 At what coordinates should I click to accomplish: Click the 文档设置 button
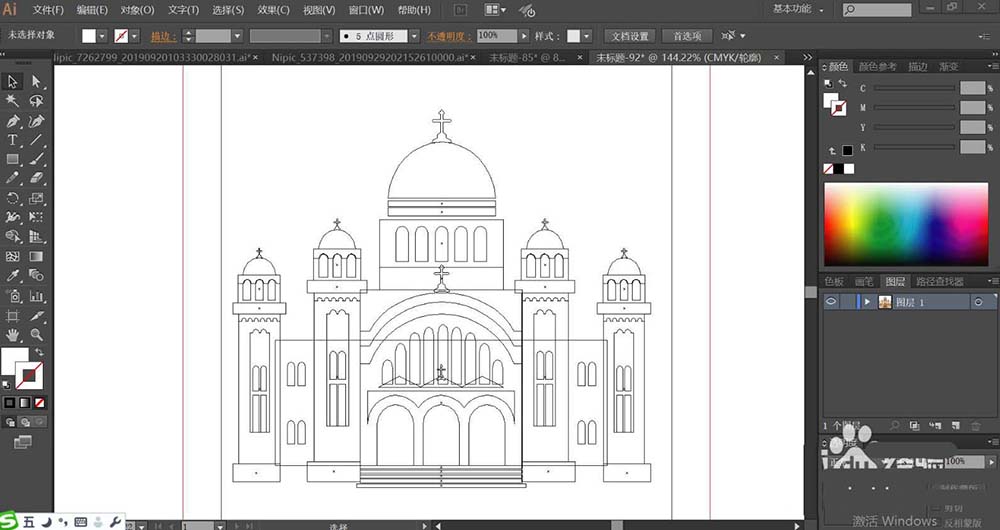(x=631, y=35)
